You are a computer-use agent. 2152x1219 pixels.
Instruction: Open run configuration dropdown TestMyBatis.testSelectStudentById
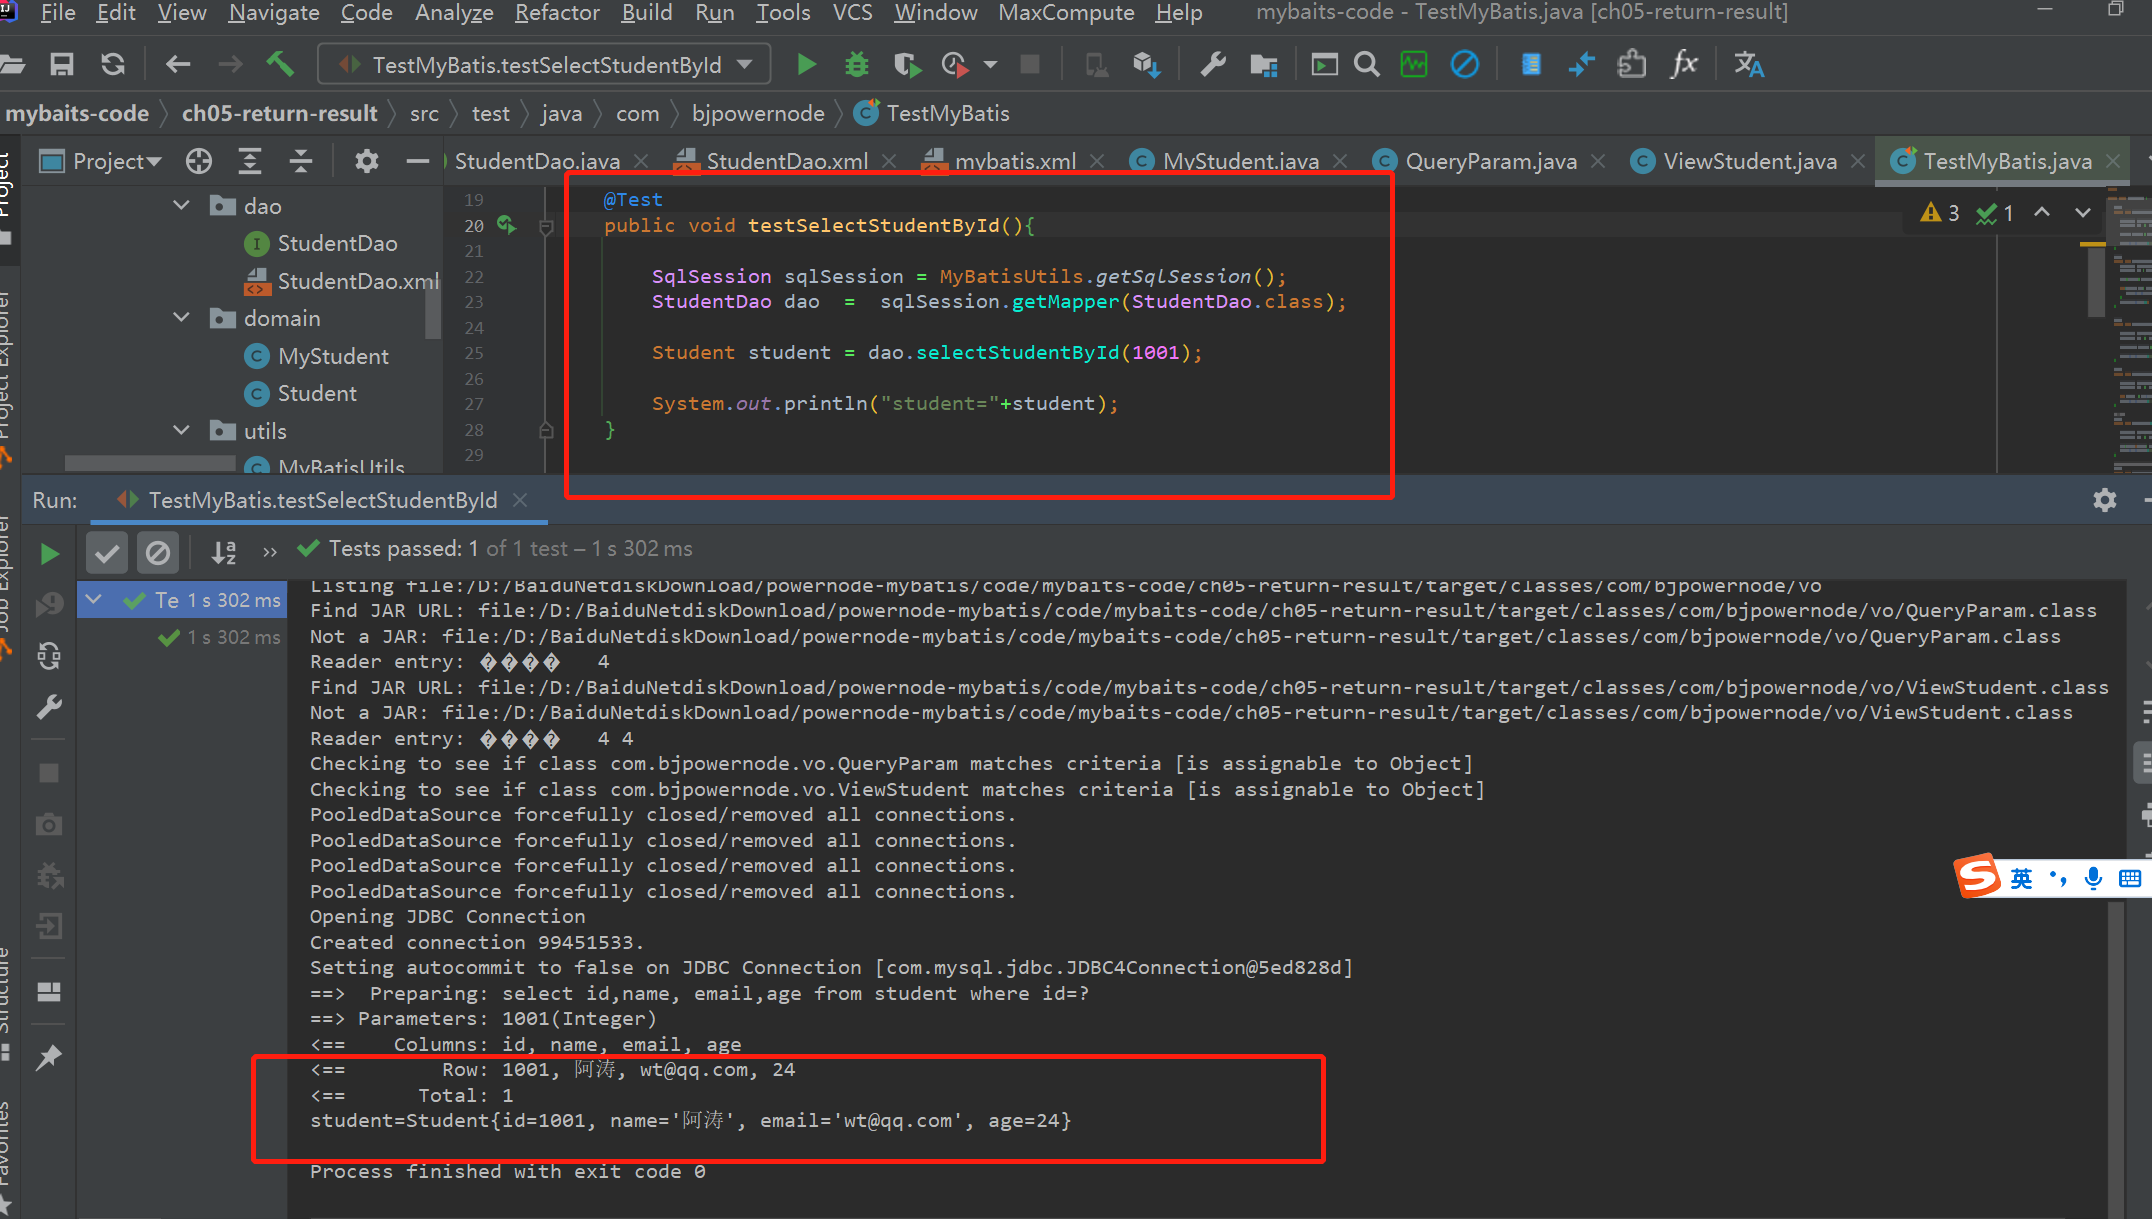[545, 65]
